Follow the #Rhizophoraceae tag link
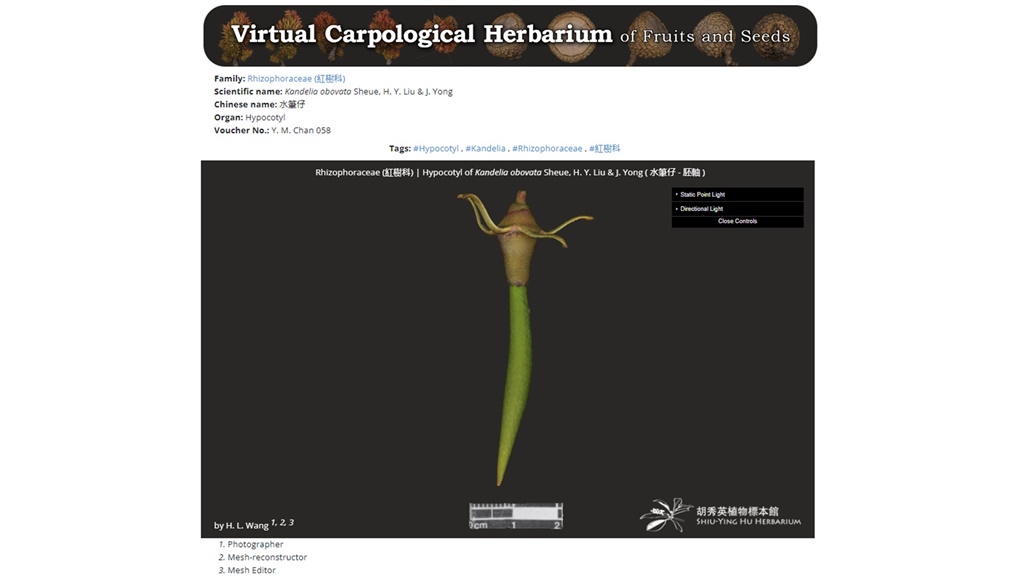The image size is (1024, 577). 547,148
